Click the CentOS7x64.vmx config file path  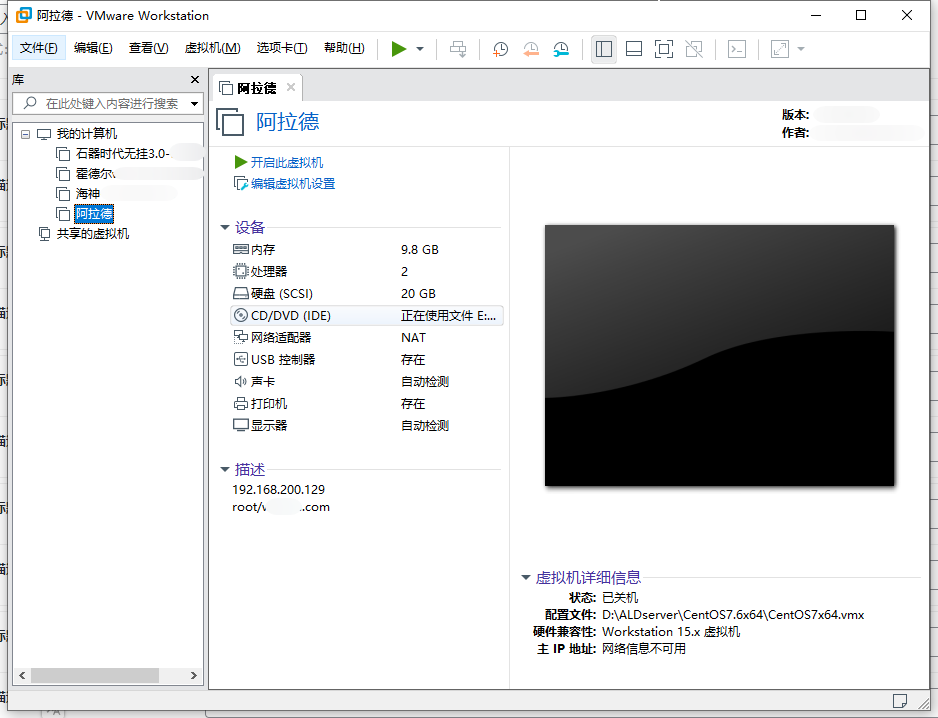pos(733,614)
